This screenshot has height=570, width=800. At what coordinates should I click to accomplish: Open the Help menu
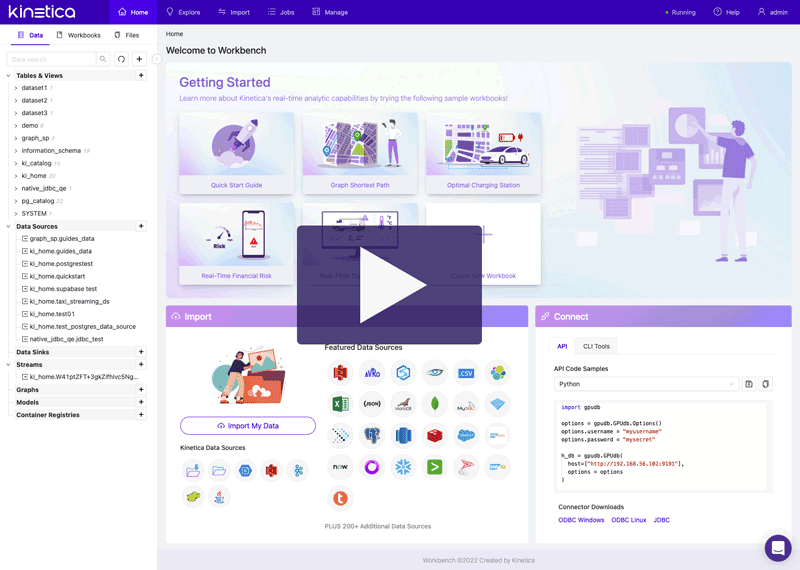(x=726, y=12)
